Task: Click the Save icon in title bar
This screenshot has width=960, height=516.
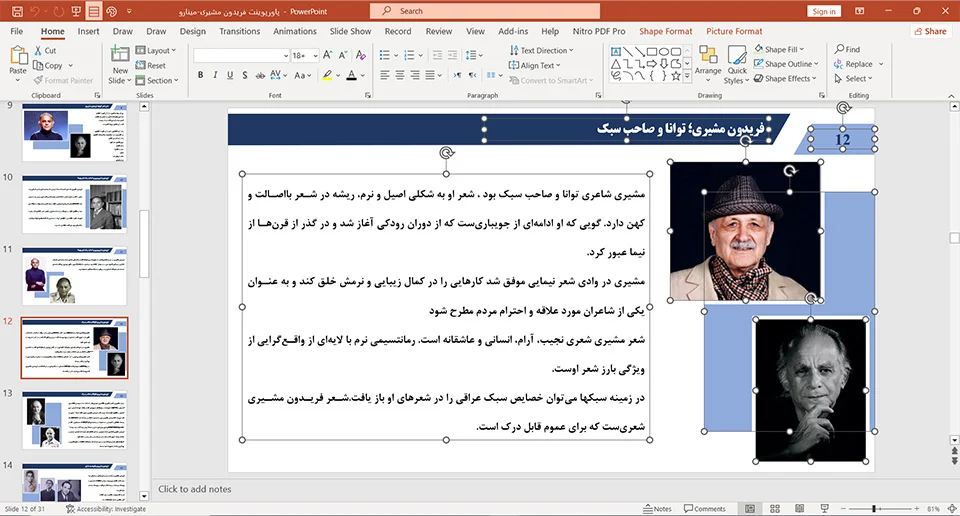Action: coord(17,11)
